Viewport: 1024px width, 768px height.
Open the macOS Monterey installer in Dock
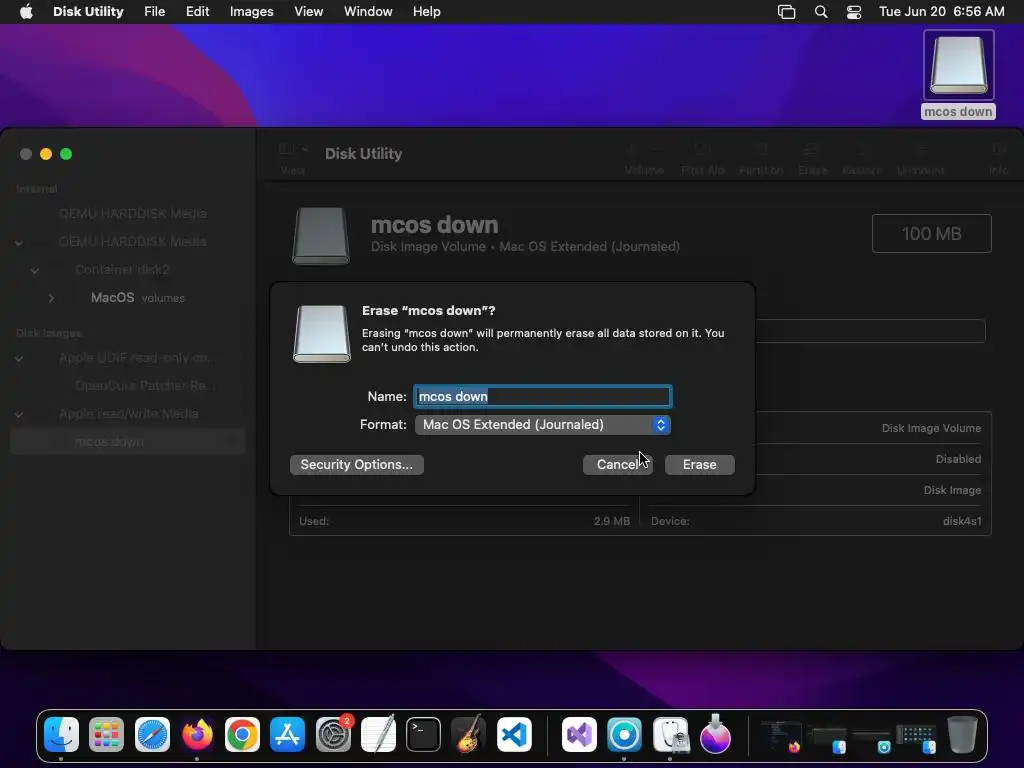pos(715,735)
